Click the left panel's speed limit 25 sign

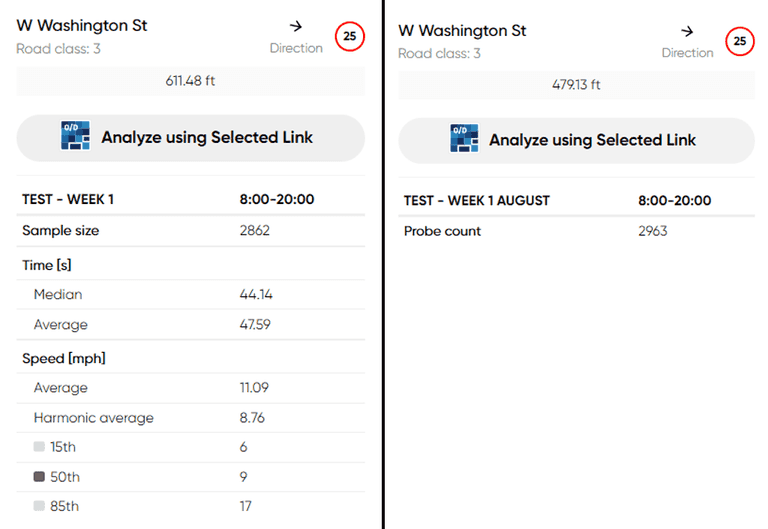coord(349,36)
